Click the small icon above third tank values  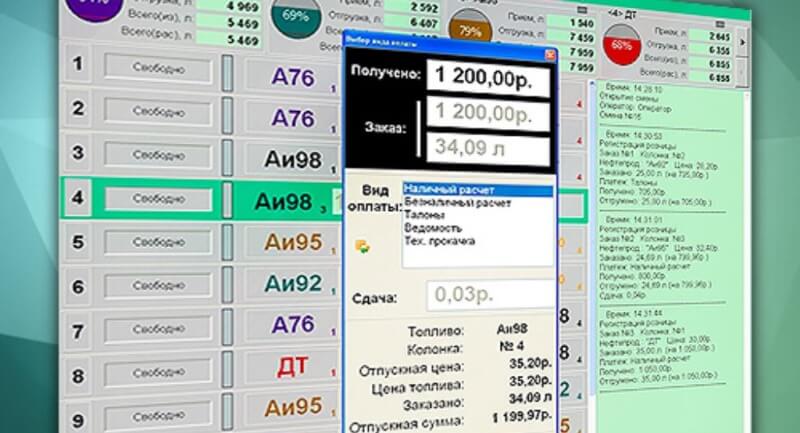tap(582, 10)
